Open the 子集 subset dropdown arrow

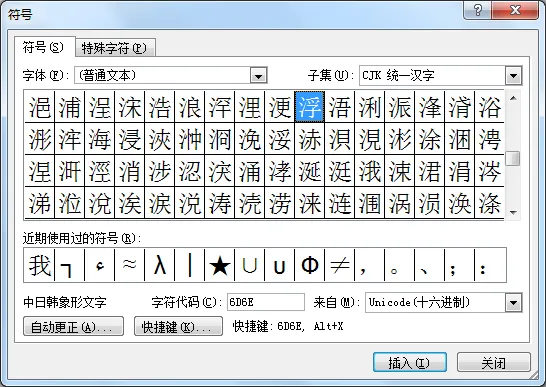pyautogui.click(x=513, y=75)
